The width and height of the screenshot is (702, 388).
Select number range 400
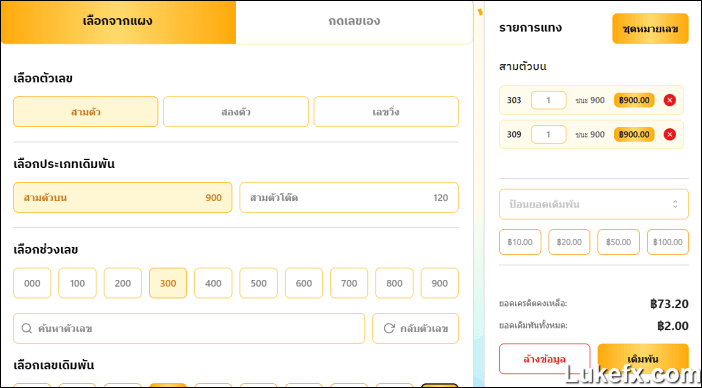pos(213,283)
